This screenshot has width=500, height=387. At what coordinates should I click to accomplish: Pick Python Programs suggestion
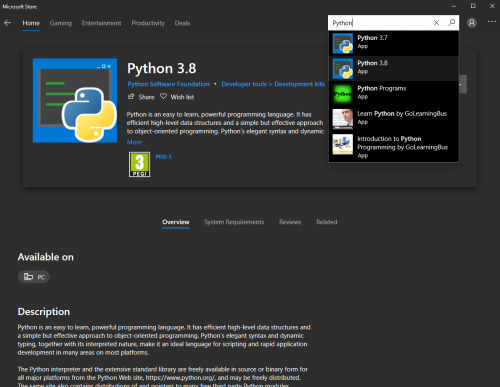tap(393, 94)
